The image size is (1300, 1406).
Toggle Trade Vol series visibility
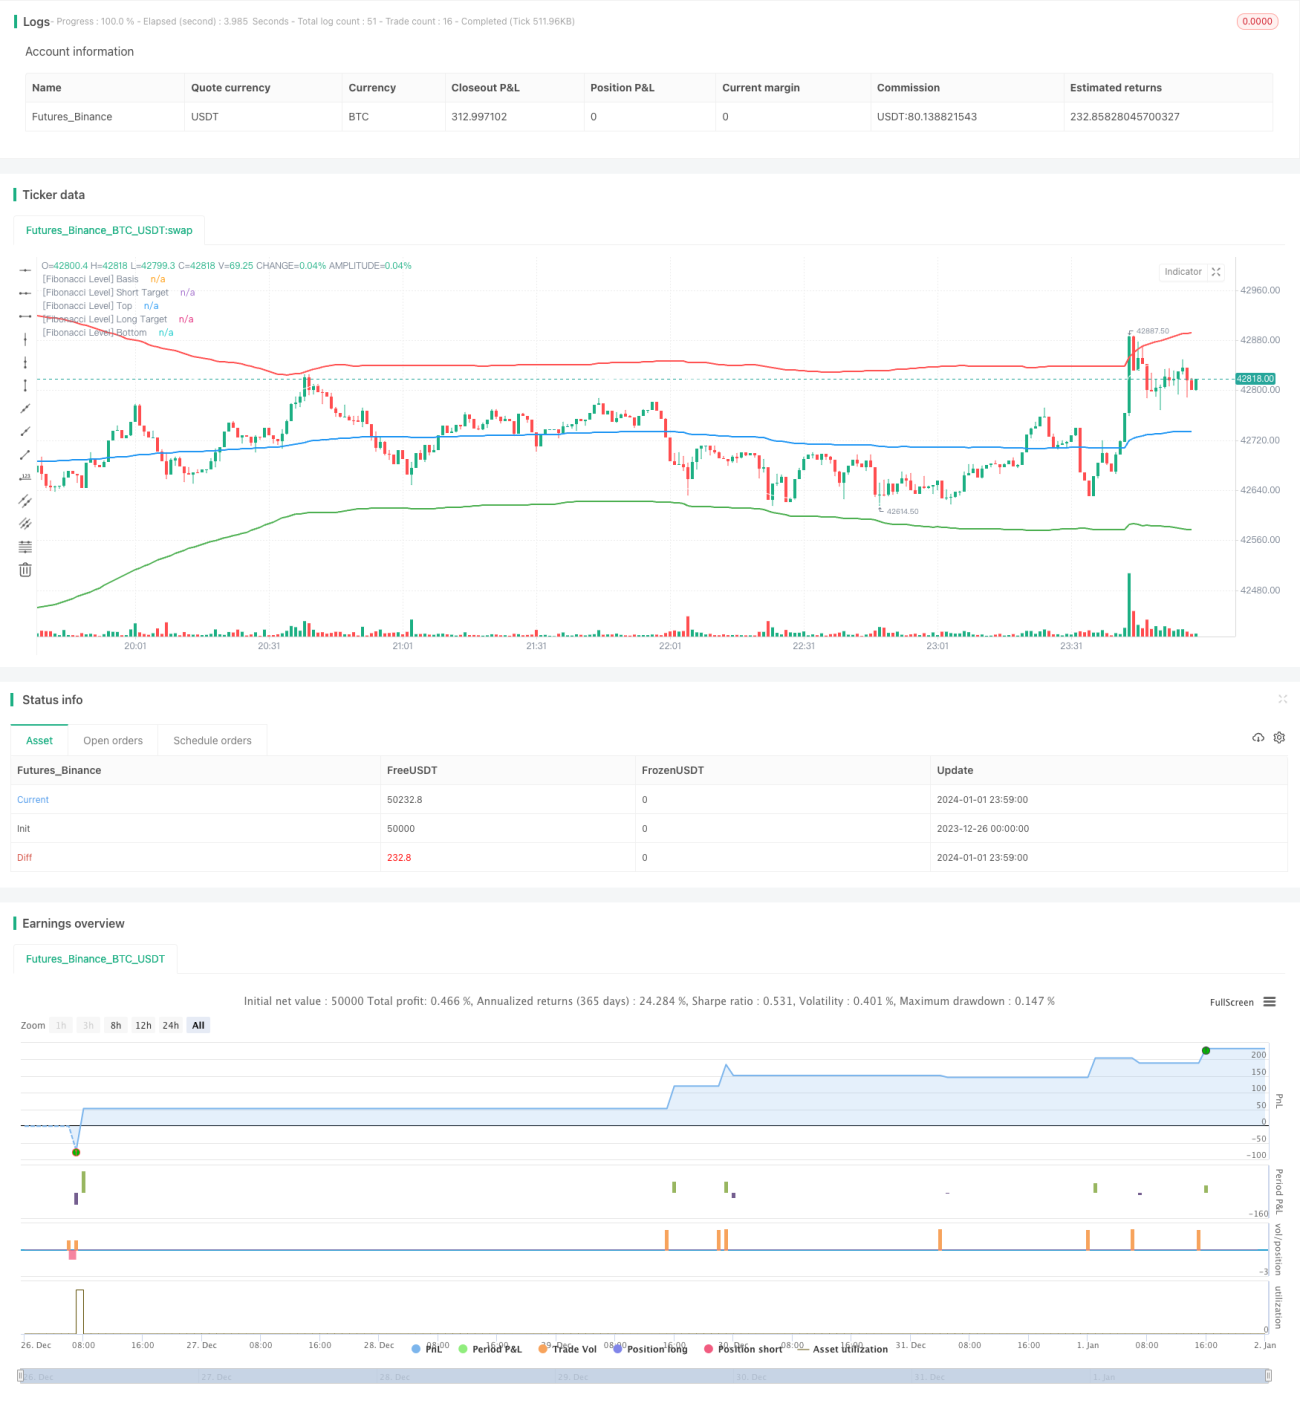coord(567,1349)
